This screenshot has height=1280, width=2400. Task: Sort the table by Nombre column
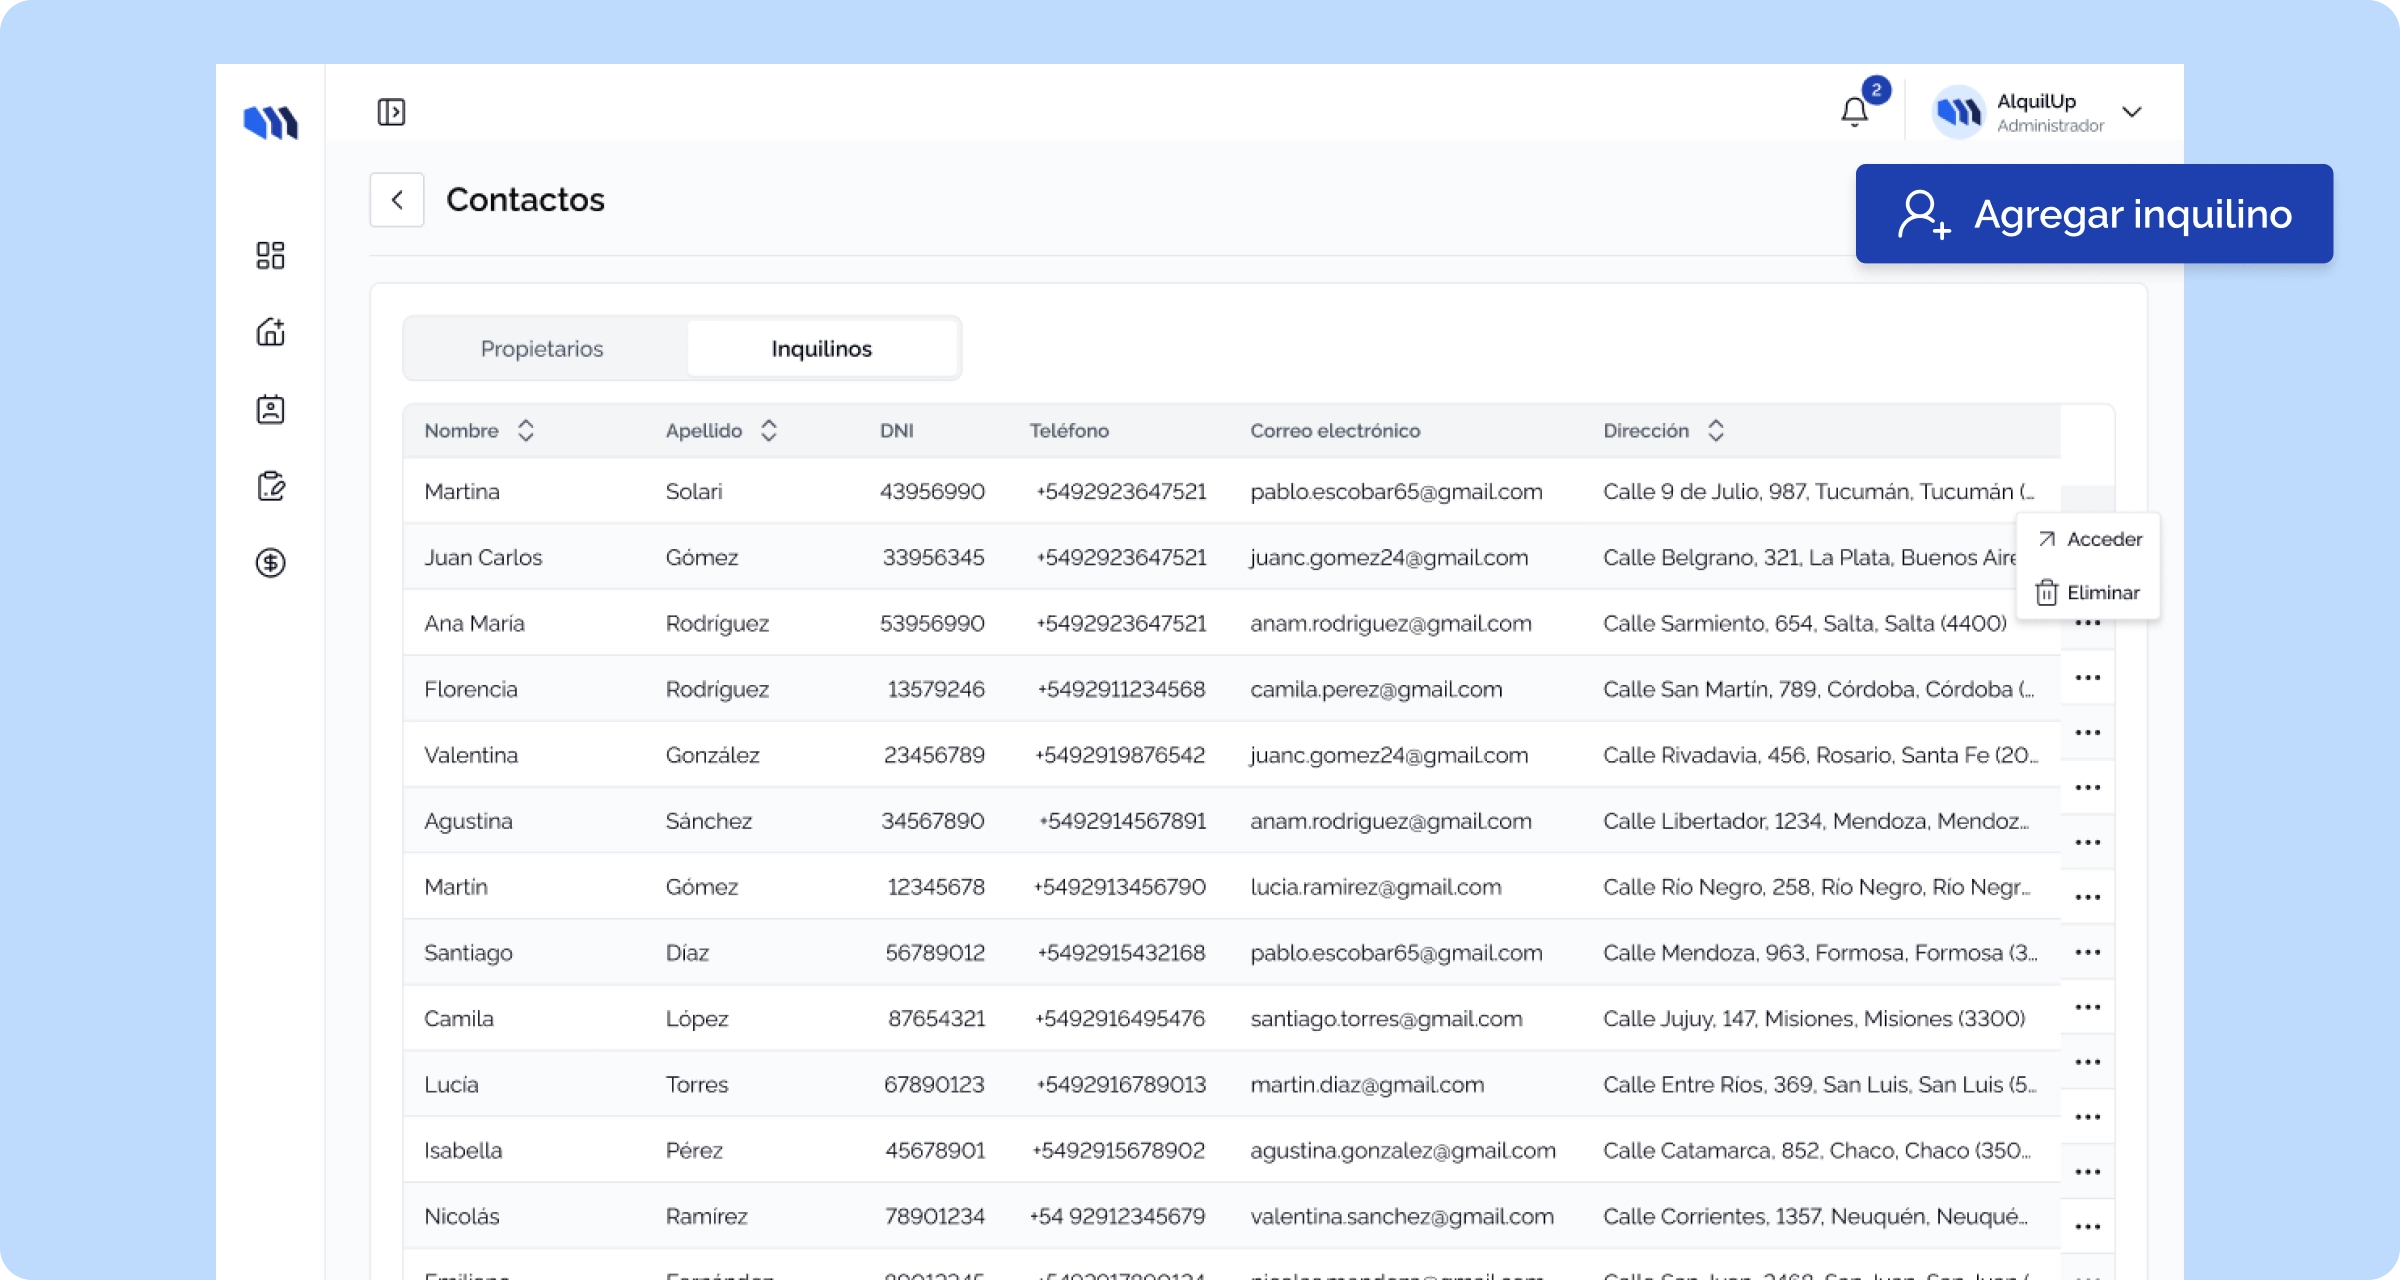coord(525,431)
